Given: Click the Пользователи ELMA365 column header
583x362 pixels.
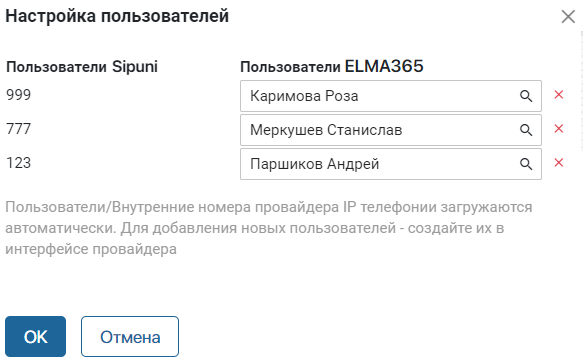Looking at the screenshot, I should [x=332, y=67].
